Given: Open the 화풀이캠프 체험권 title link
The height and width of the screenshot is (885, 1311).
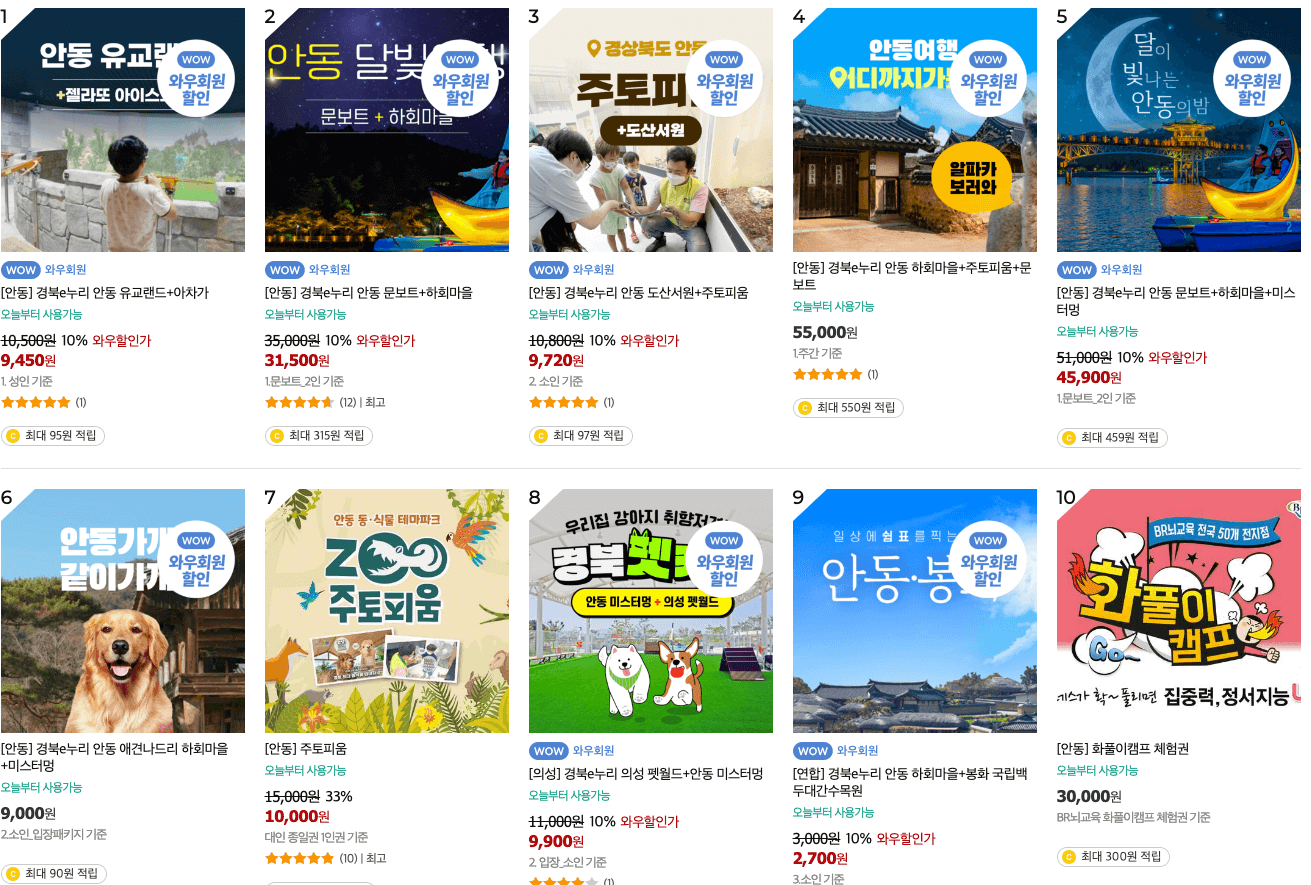Looking at the screenshot, I should click(1123, 749).
